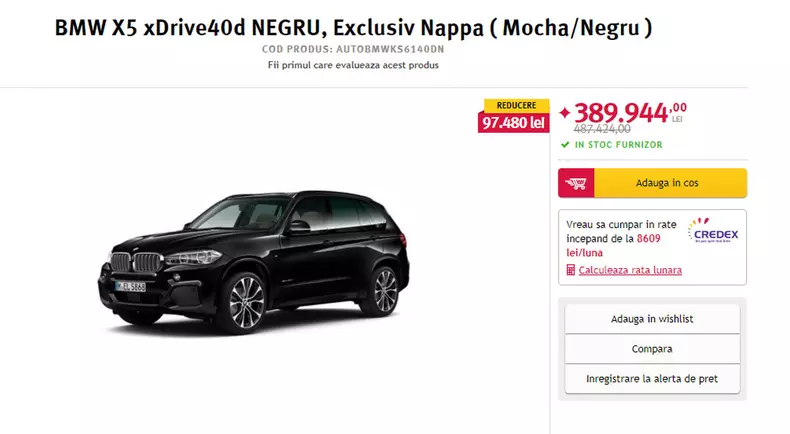The height and width of the screenshot is (434, 790).
Task: Click the black BMW X5 product image
Action: tap(253, 262)
